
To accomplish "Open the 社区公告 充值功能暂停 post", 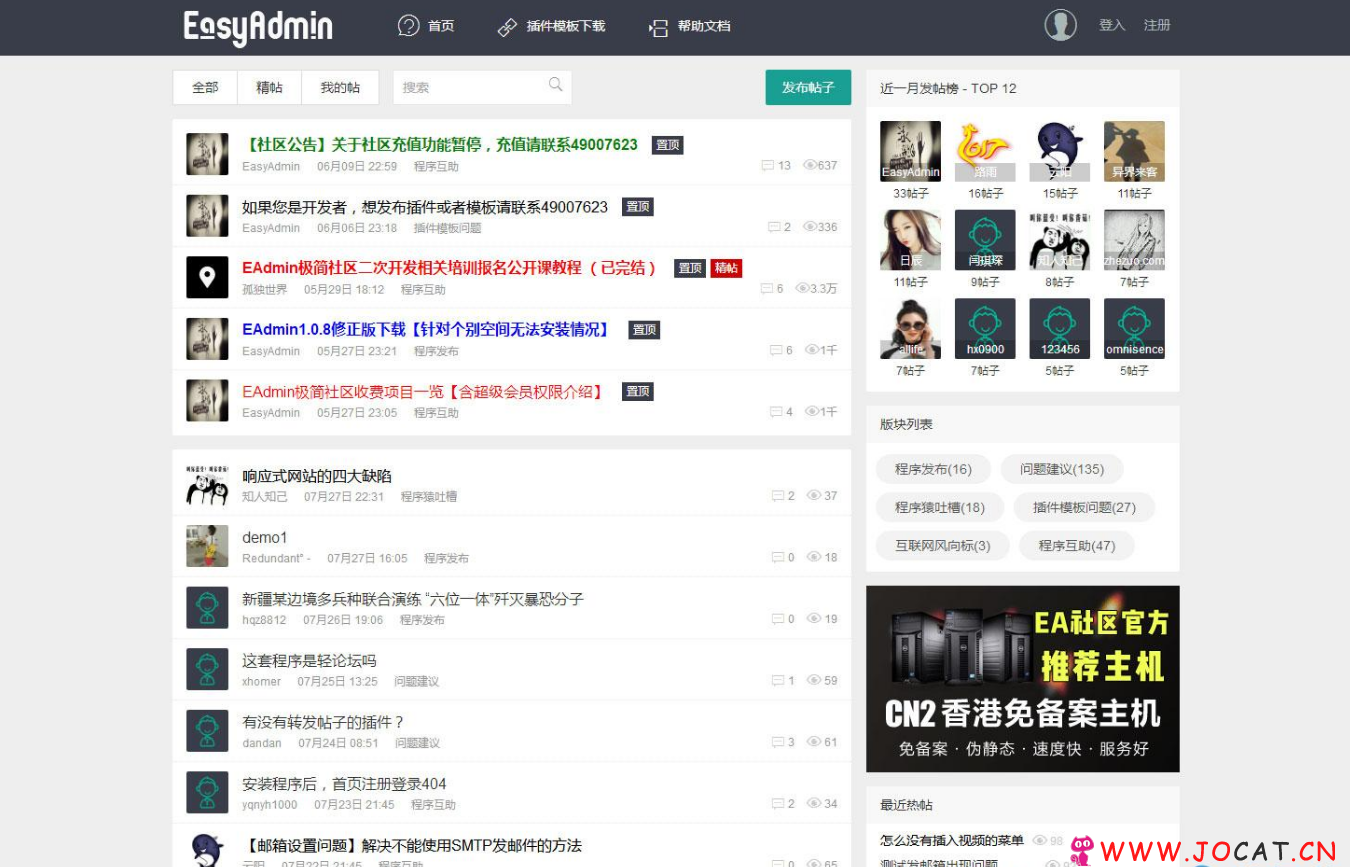I will click(x=440, y=145).
